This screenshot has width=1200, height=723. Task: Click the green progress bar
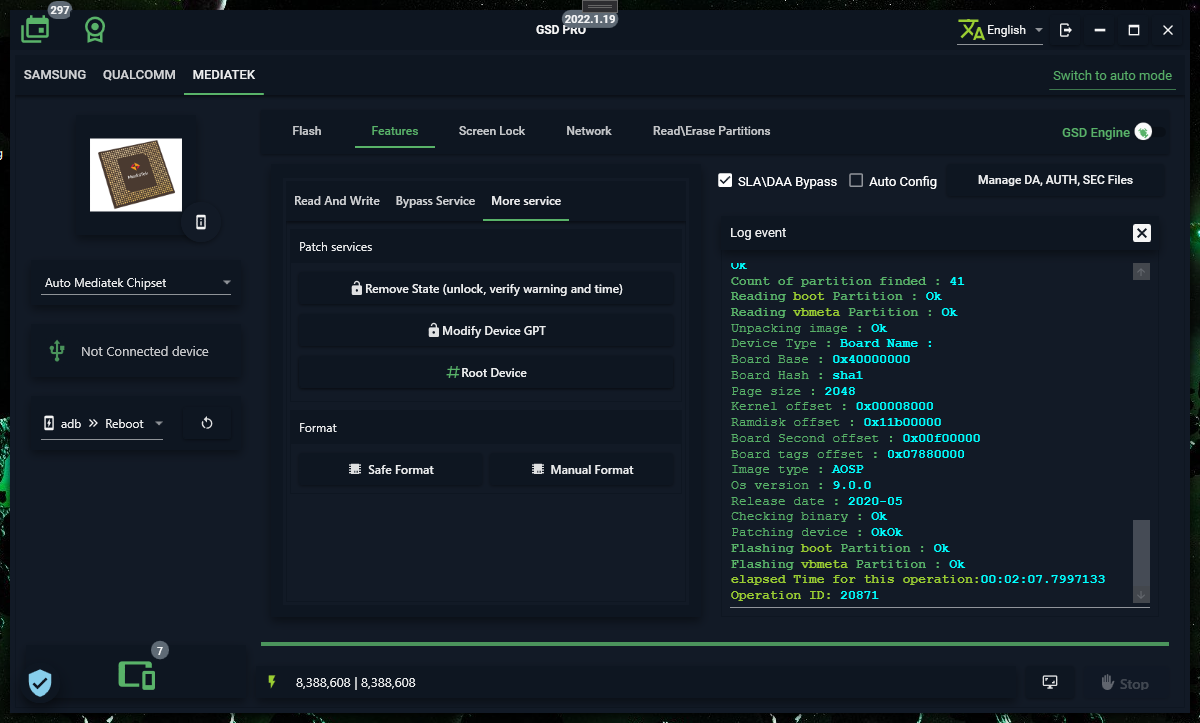(714, 644)
